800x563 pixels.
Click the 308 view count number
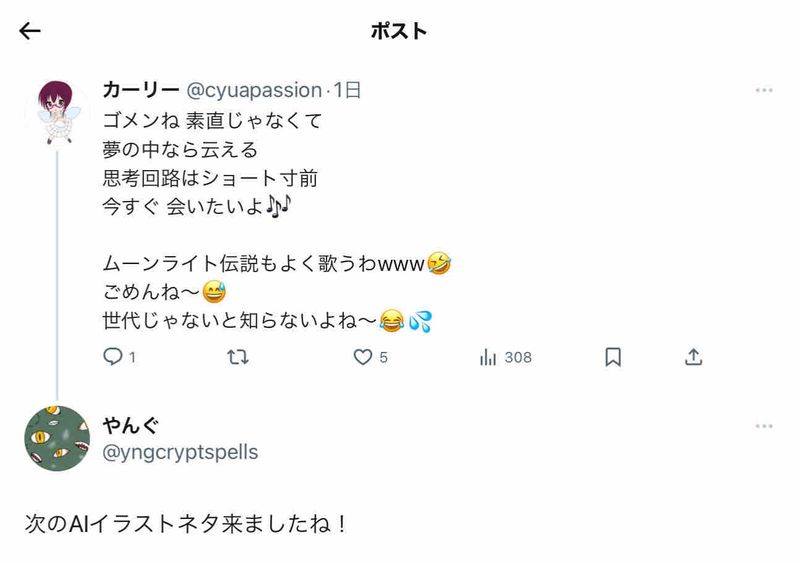click(518, 357)
